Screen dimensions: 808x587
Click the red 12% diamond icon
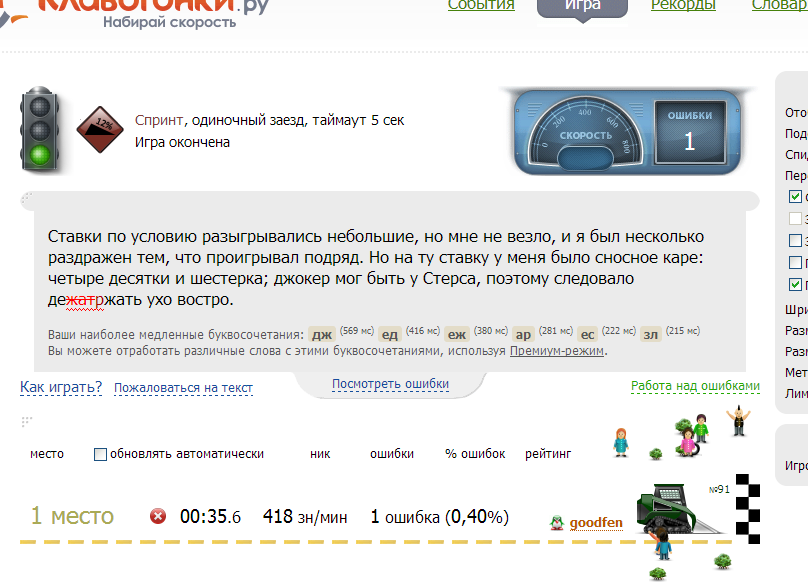pyautogui.click(x=100, y=129)
